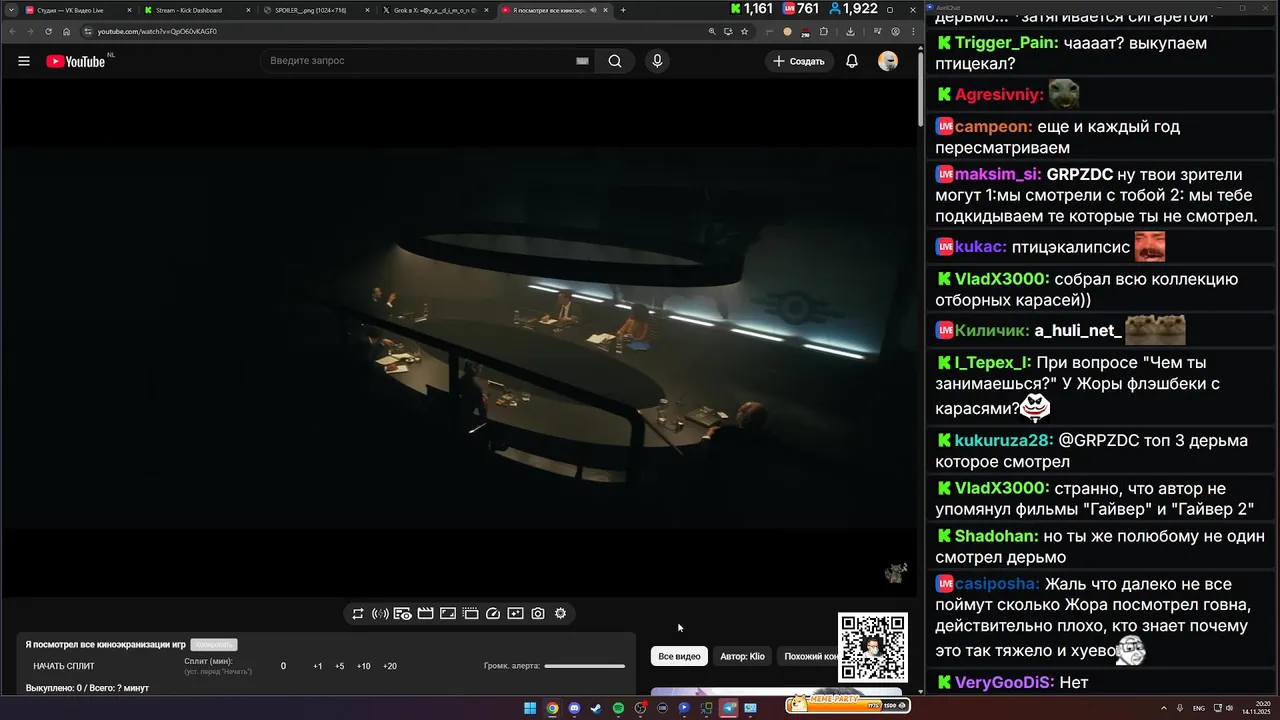Screen dimensions: 1280x720
Task: Click the MEME PARTY widget in the taskbar
Action: [x=847, y=704]
